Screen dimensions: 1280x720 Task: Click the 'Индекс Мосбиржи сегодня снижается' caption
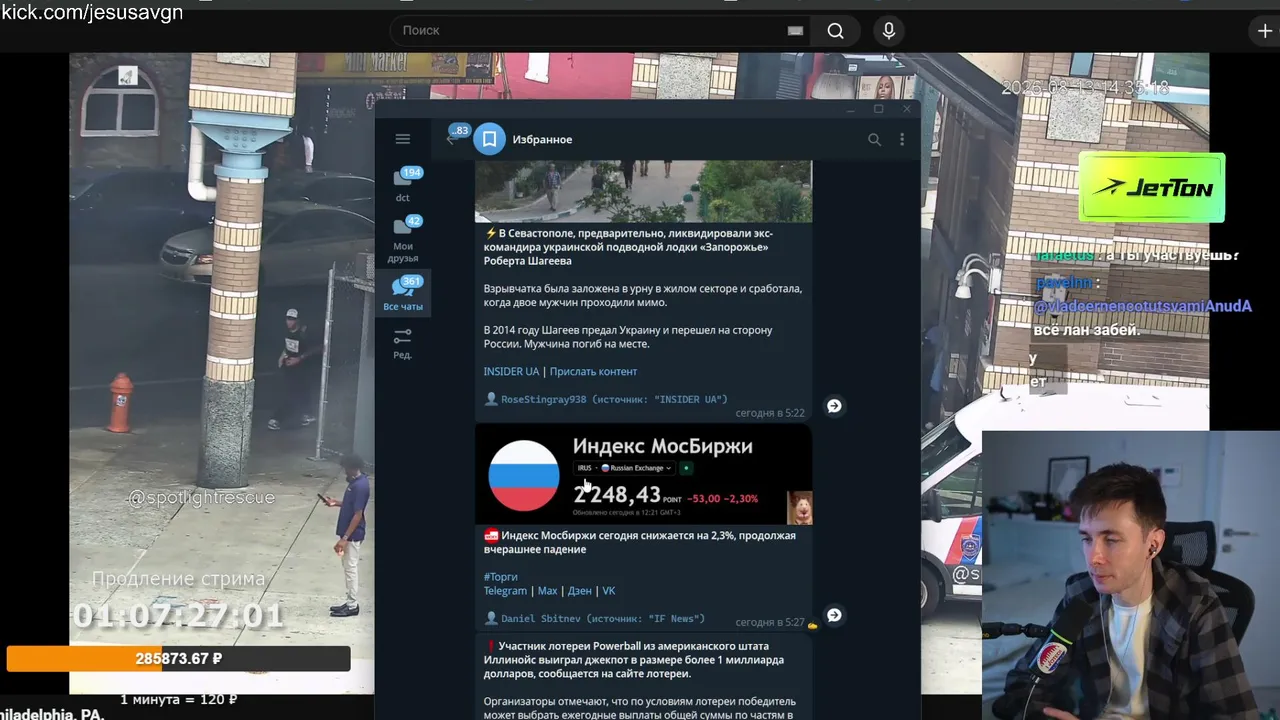click(x=640, y=542)
